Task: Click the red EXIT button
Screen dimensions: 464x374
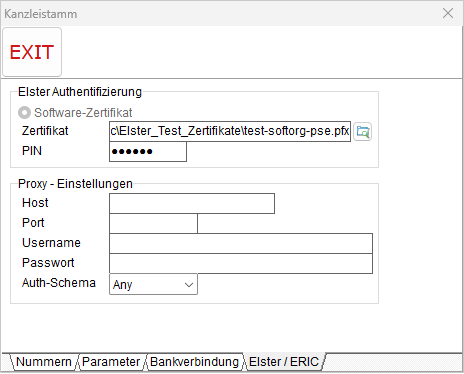Action: (32, 52)
